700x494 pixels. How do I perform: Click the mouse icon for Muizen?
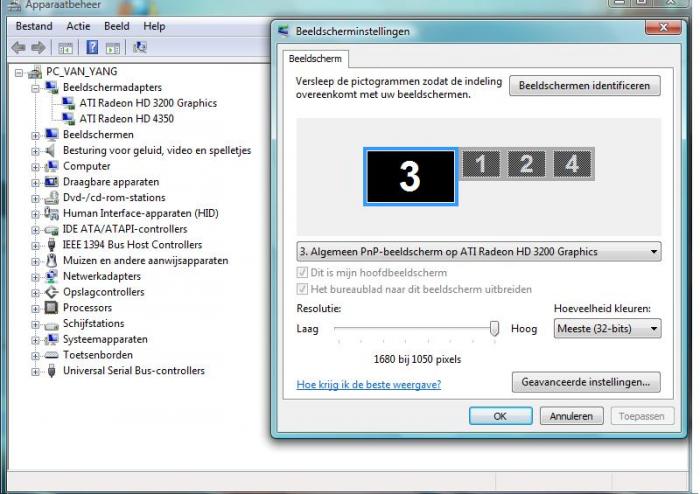[52, 260]
